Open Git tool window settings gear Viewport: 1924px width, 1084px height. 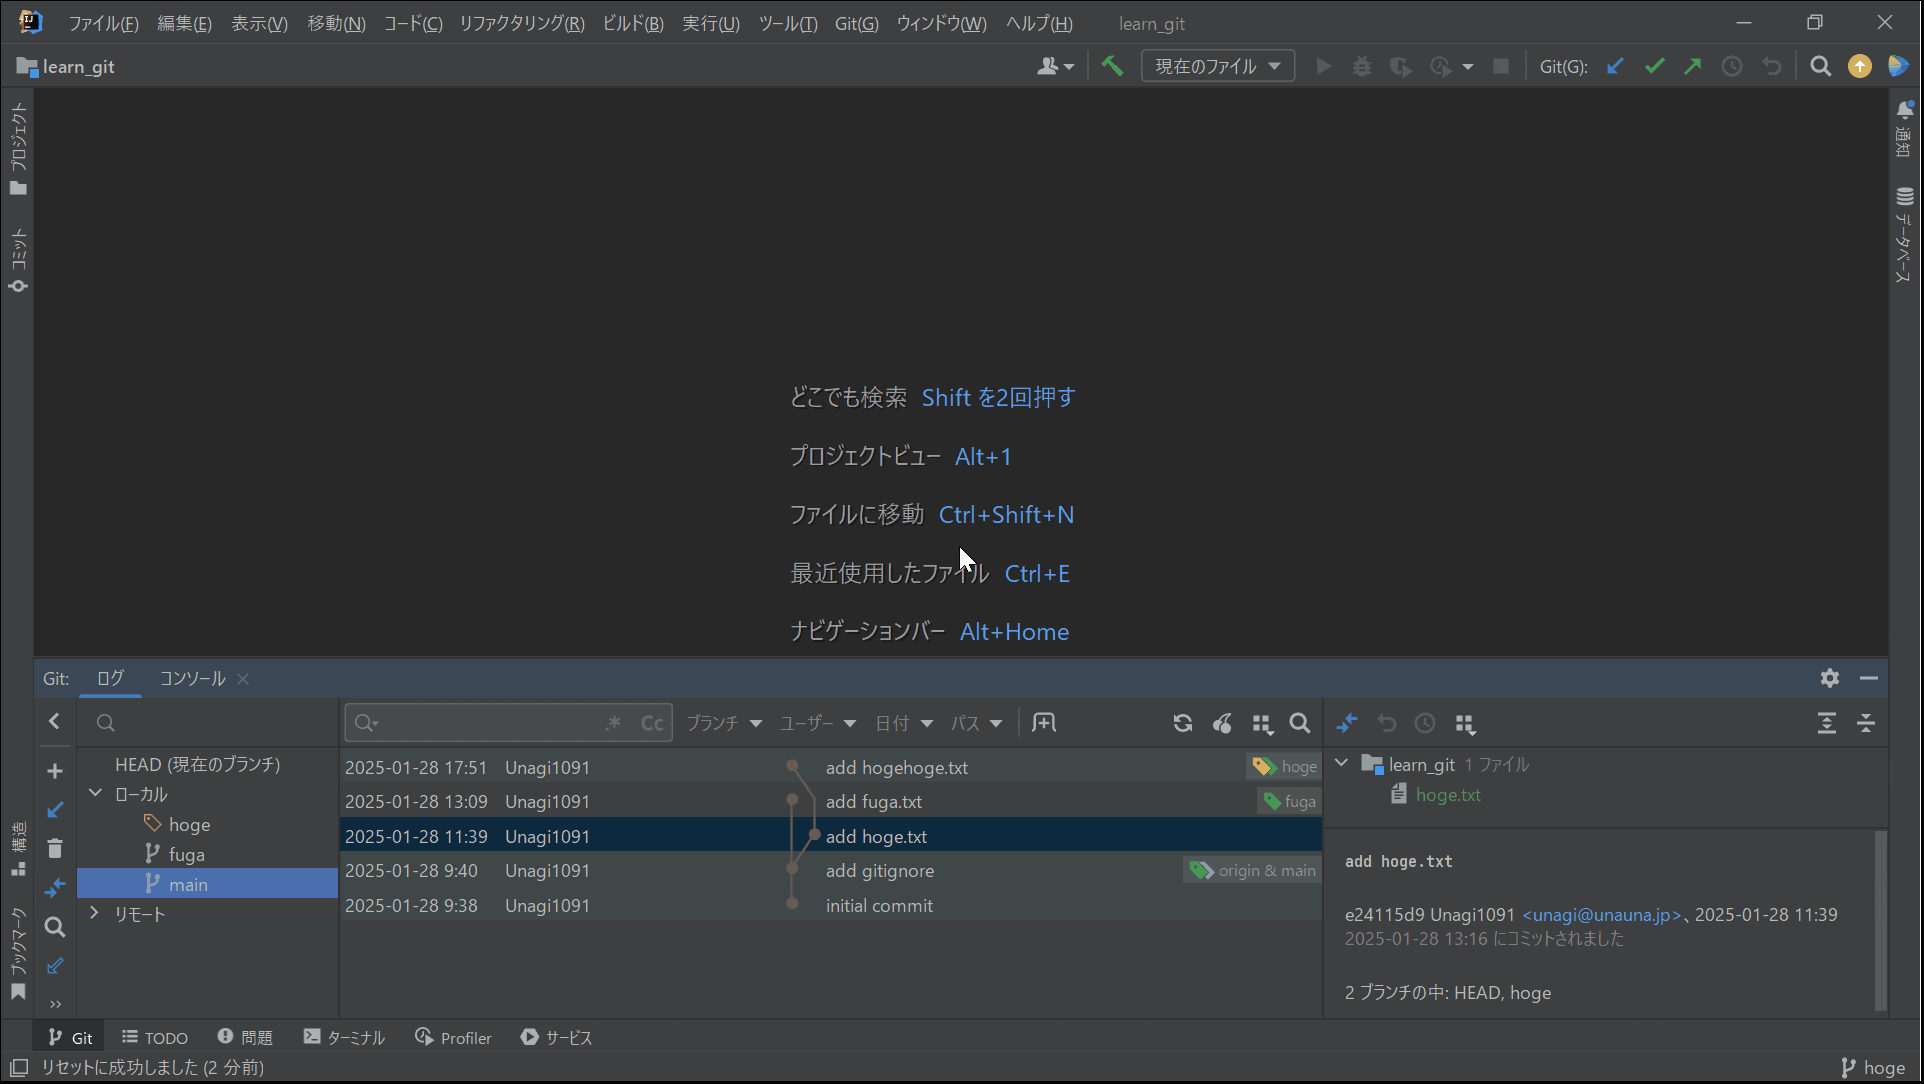(1829, 678)
